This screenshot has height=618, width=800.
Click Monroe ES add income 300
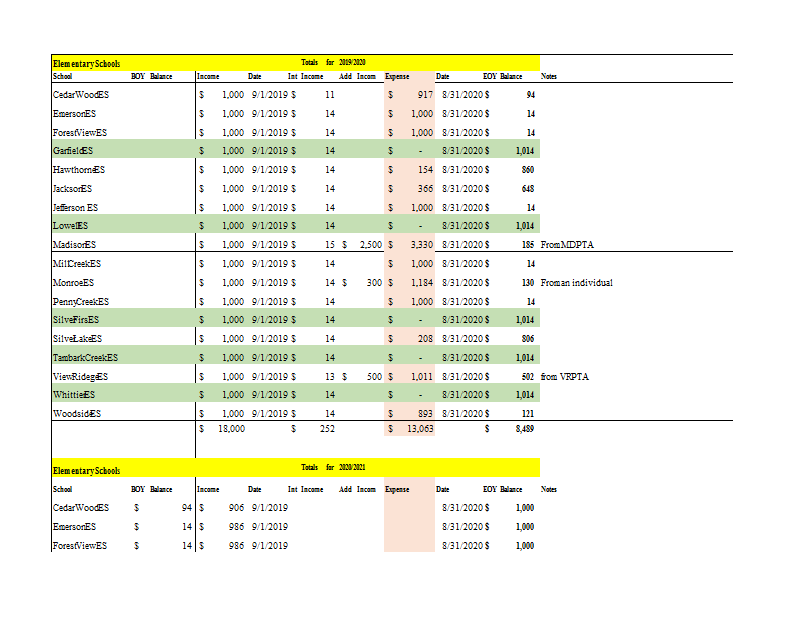pos(374,283)
